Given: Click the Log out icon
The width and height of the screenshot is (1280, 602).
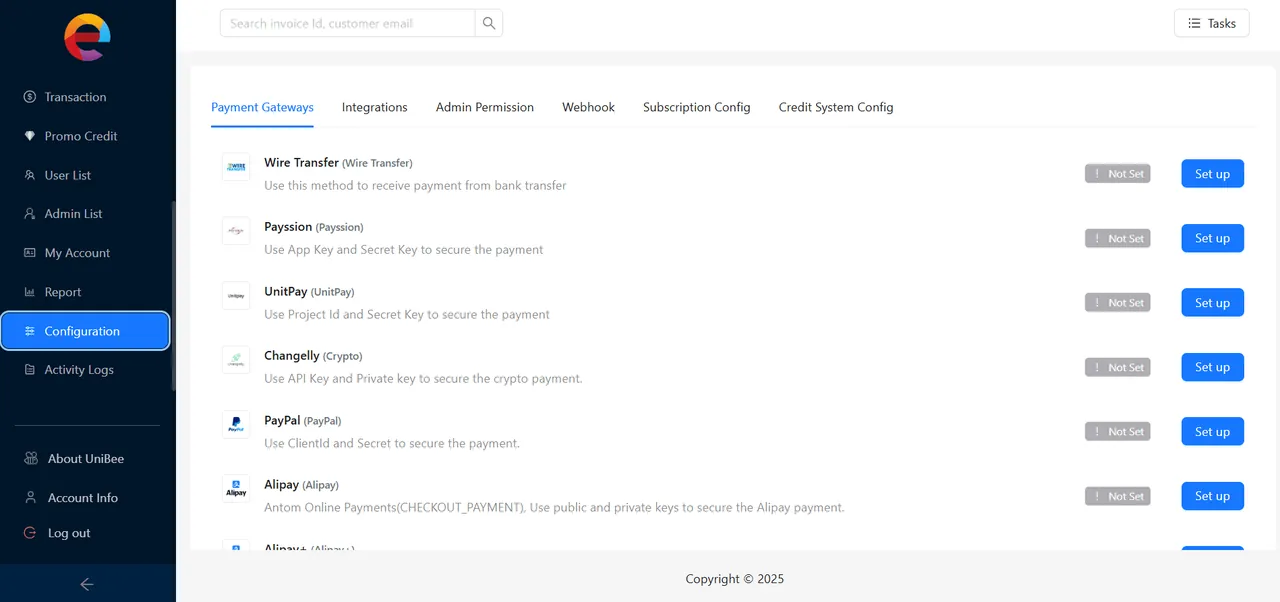Looking at the screenshot, I should (x=30, y=533).
